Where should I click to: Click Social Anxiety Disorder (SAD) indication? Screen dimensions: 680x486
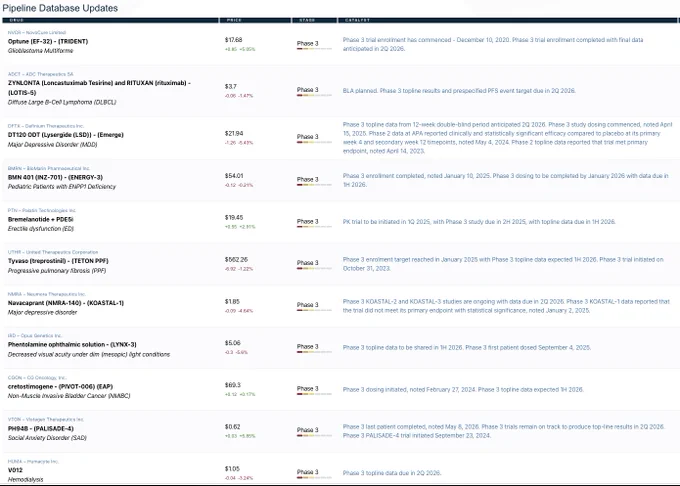pos(47,438)
